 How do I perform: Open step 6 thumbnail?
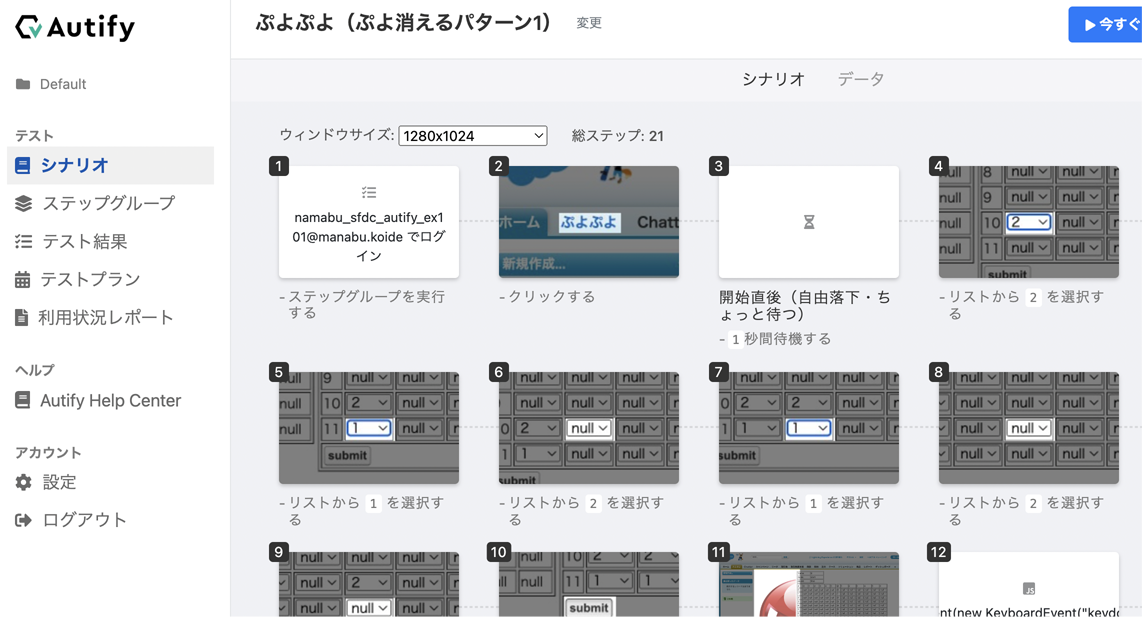[588, 428]
